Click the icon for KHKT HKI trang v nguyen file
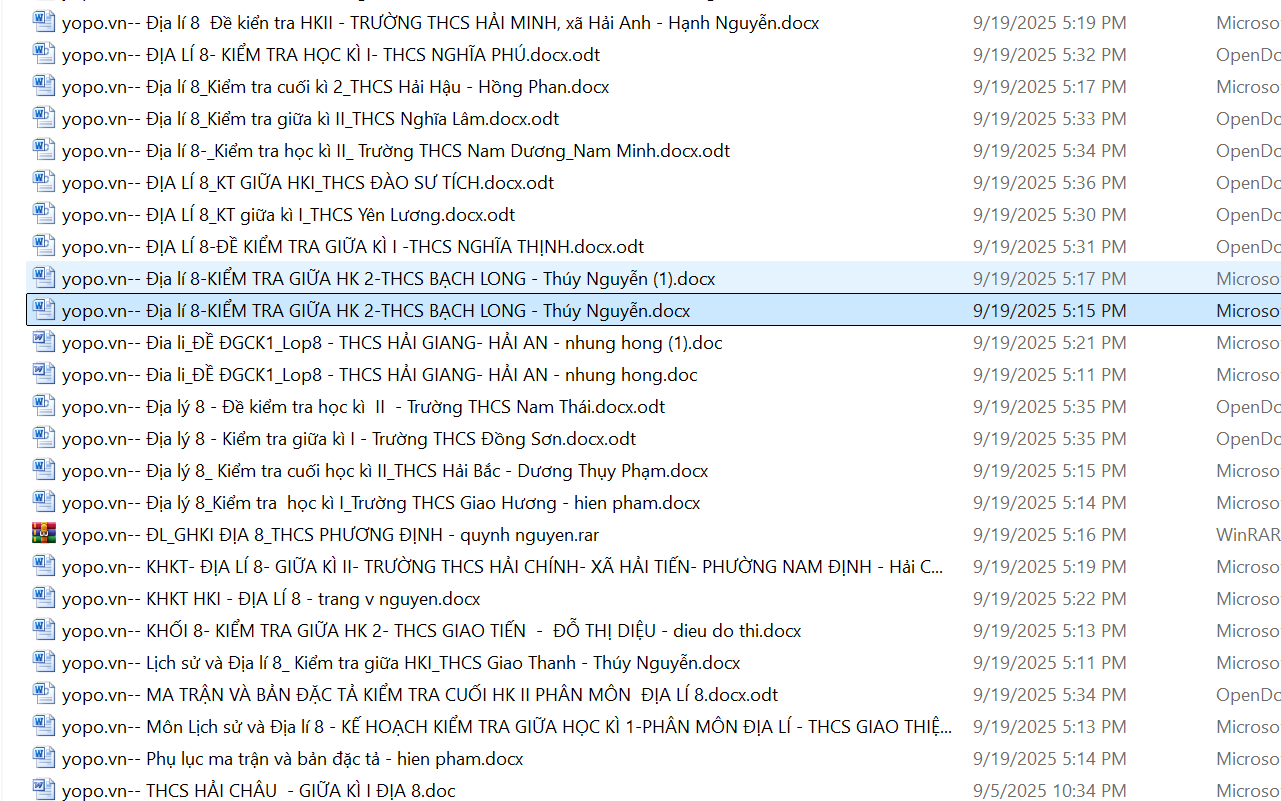Viewport: 1281px width, 801px height. (43, 598)
